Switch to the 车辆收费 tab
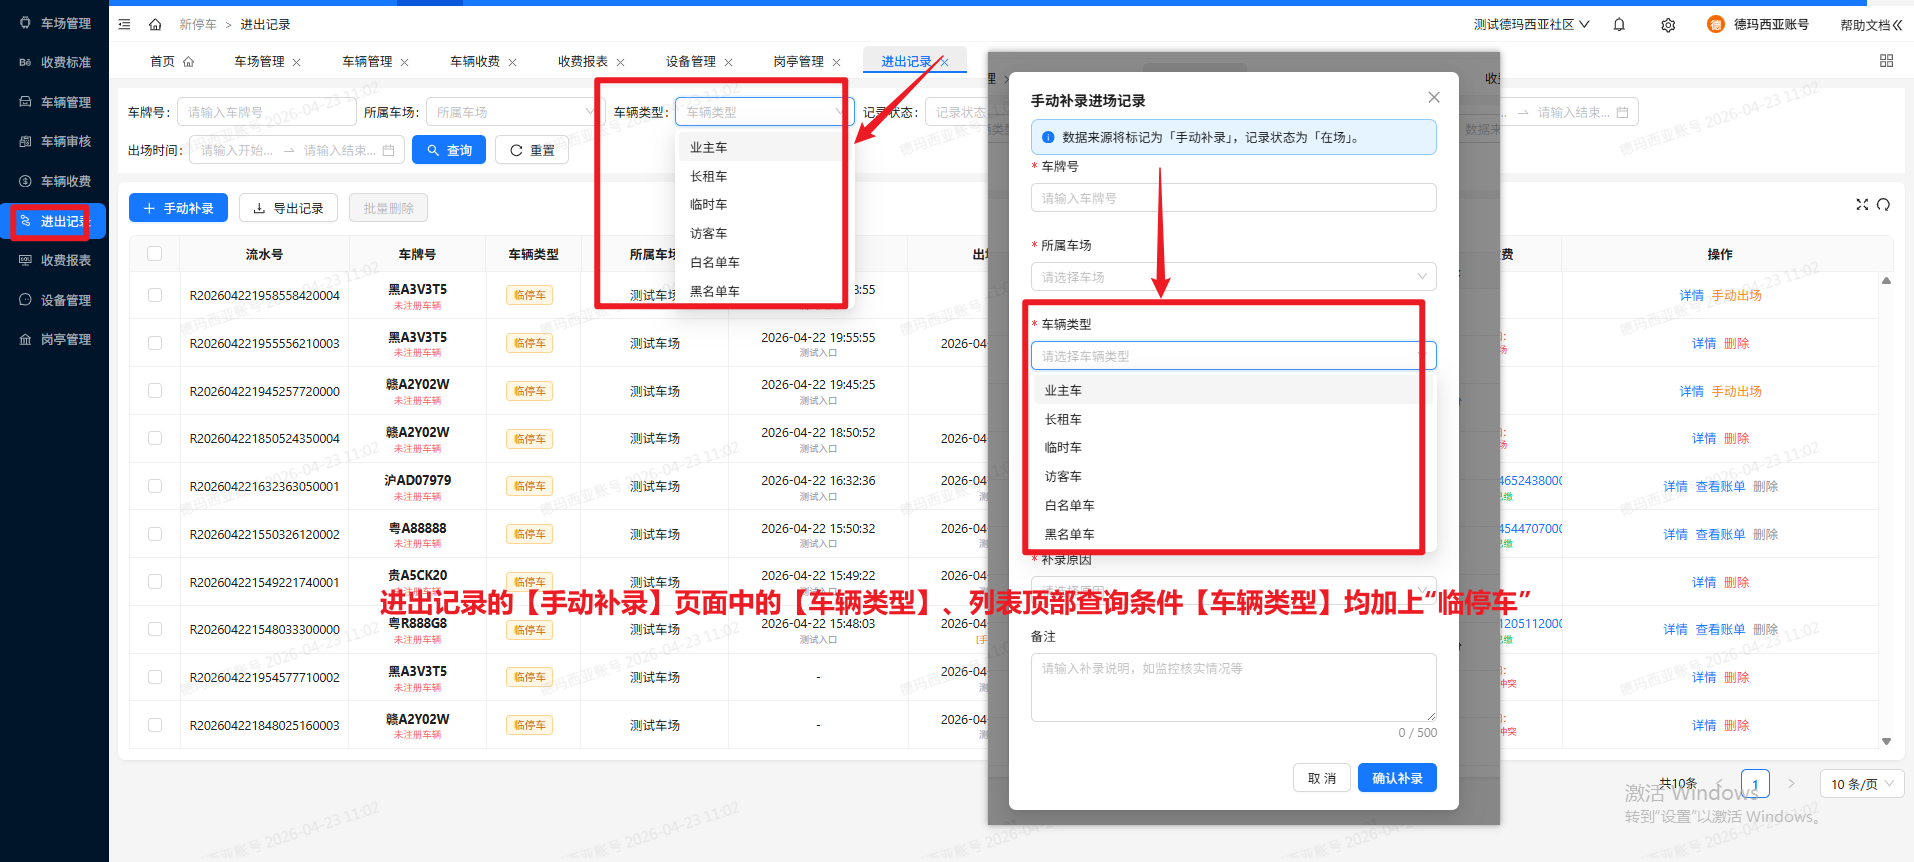Image resolution: width=1914 pixels, height=862 pixels. click(x=475, y=62)
